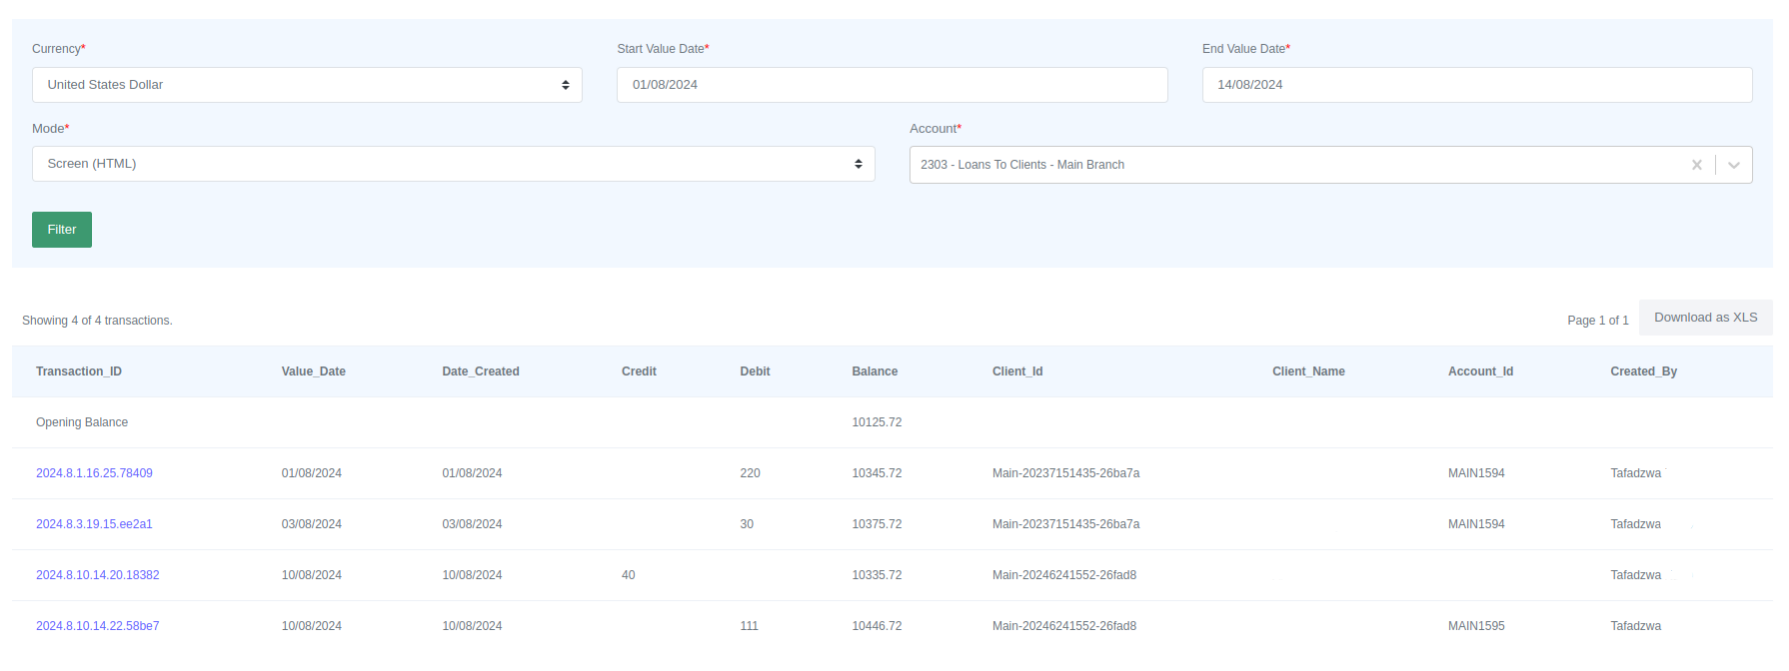Click the Account_Id column header

coord(1480,372)
